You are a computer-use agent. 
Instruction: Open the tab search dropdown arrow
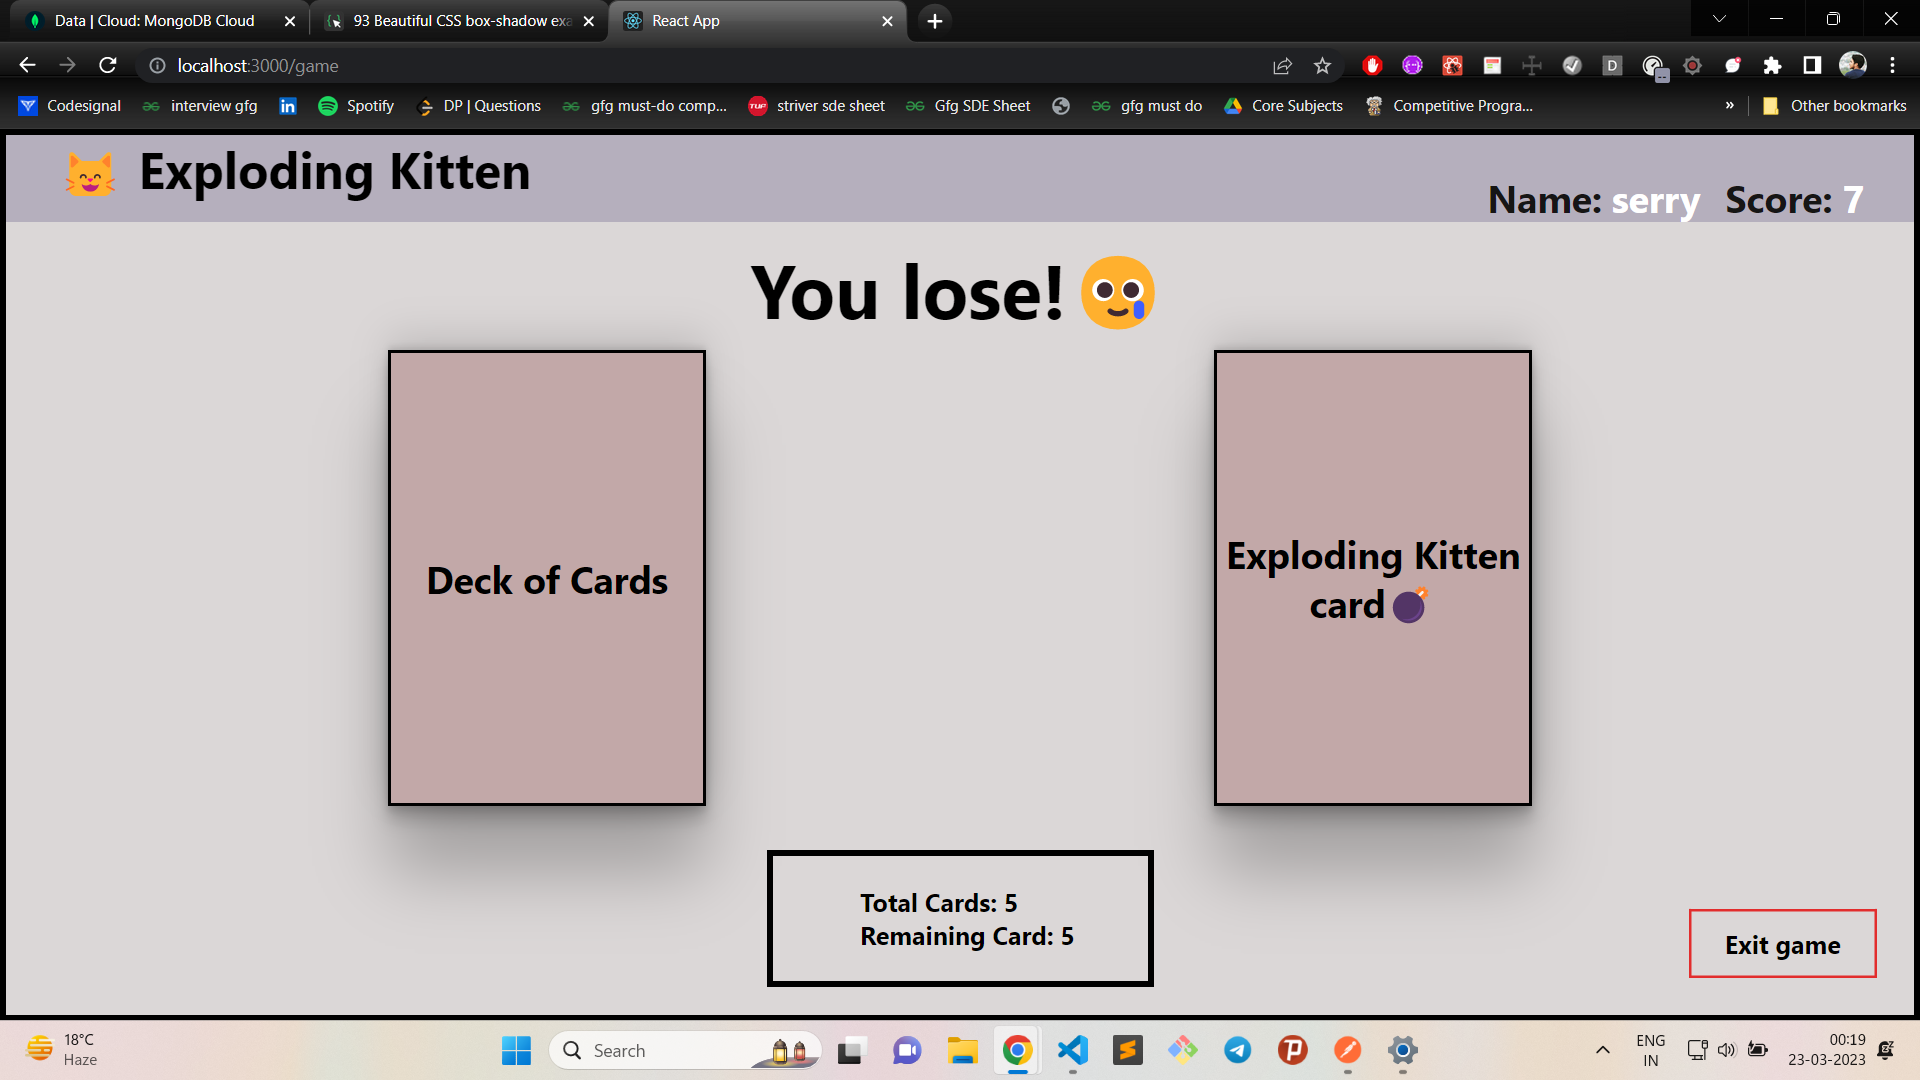click(x=1719, y=19)
